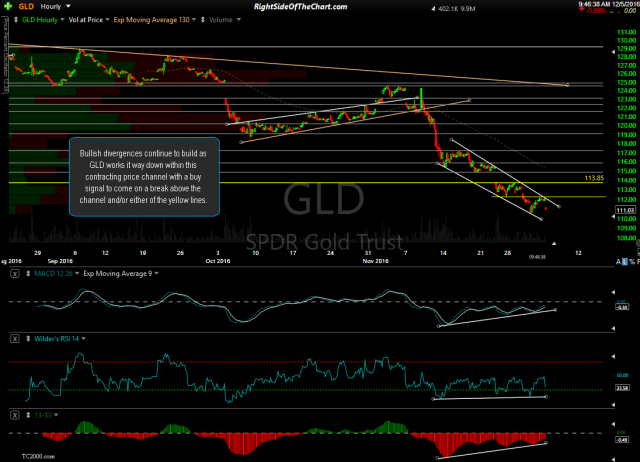Click the RSI current value tag 33.58
Screen dimensions: 640x462
click(x=622, y=387)
